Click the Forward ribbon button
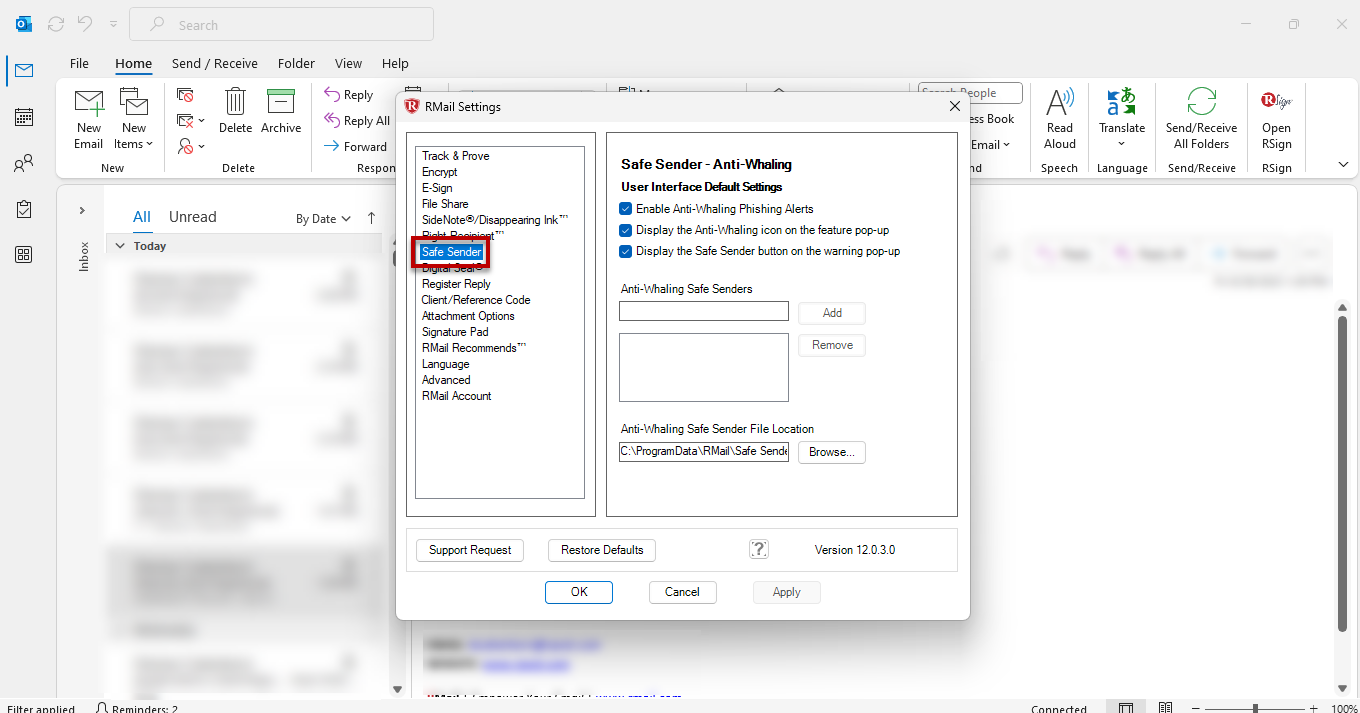This screenshot has height=713, width=1360. (x=356, y=146)
